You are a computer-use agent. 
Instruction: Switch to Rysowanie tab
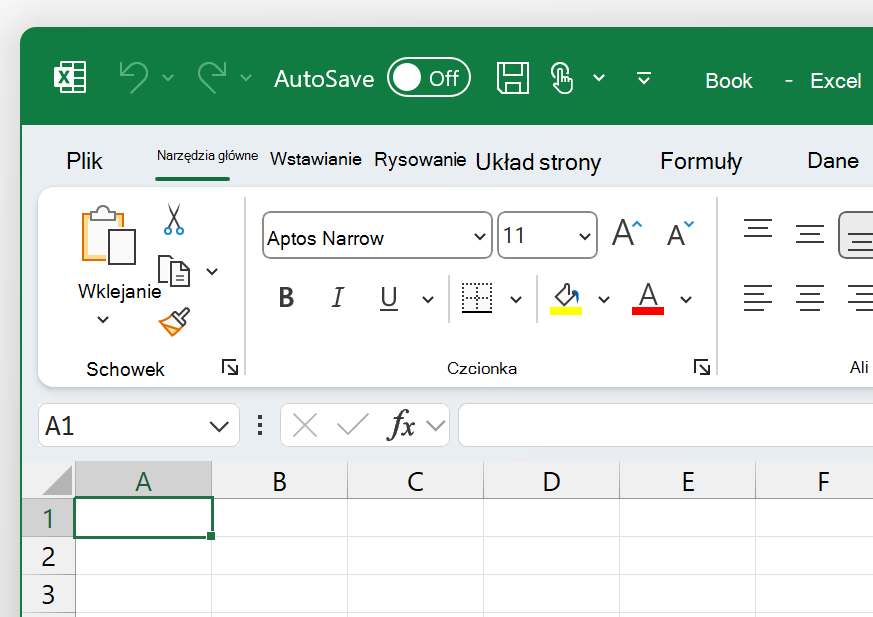click(x=420, y=159)
